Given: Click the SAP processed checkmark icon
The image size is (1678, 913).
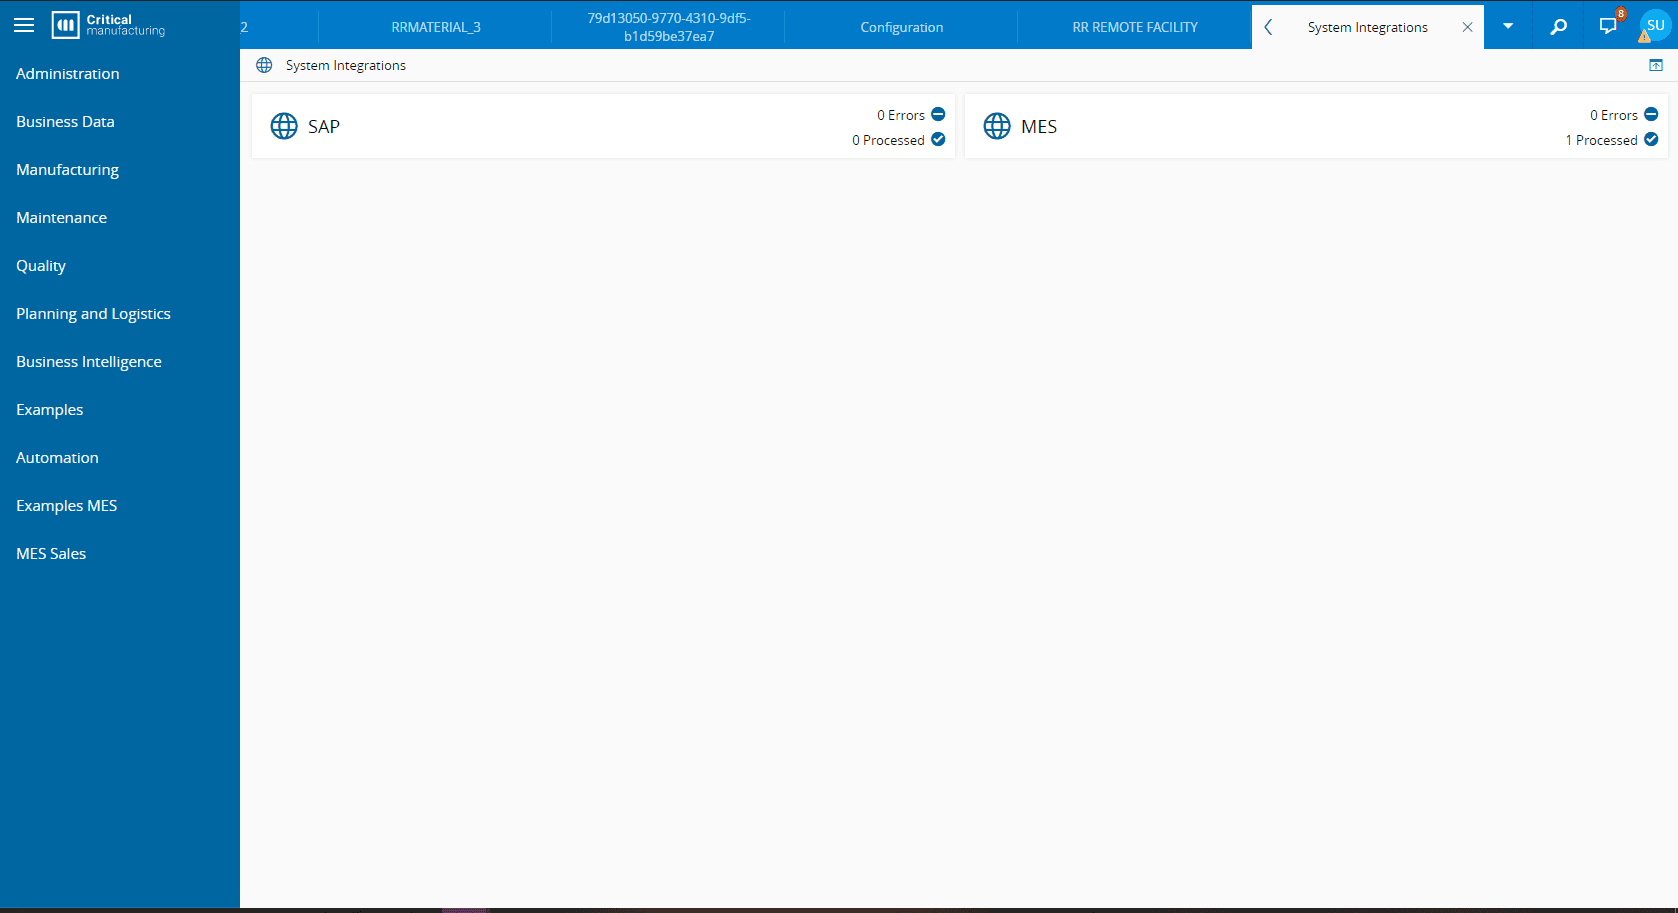Looking at the screenshot, I should click(938, 139).
